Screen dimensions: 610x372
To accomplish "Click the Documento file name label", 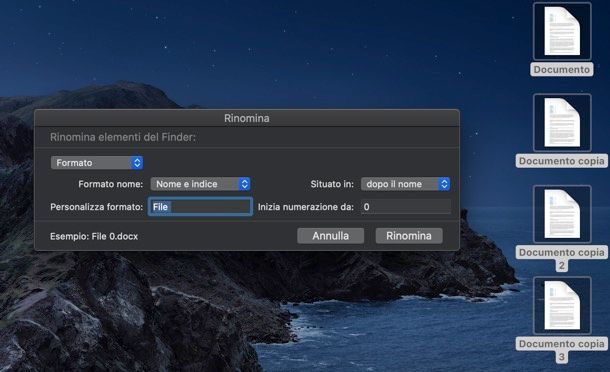I will pos(562,70).
